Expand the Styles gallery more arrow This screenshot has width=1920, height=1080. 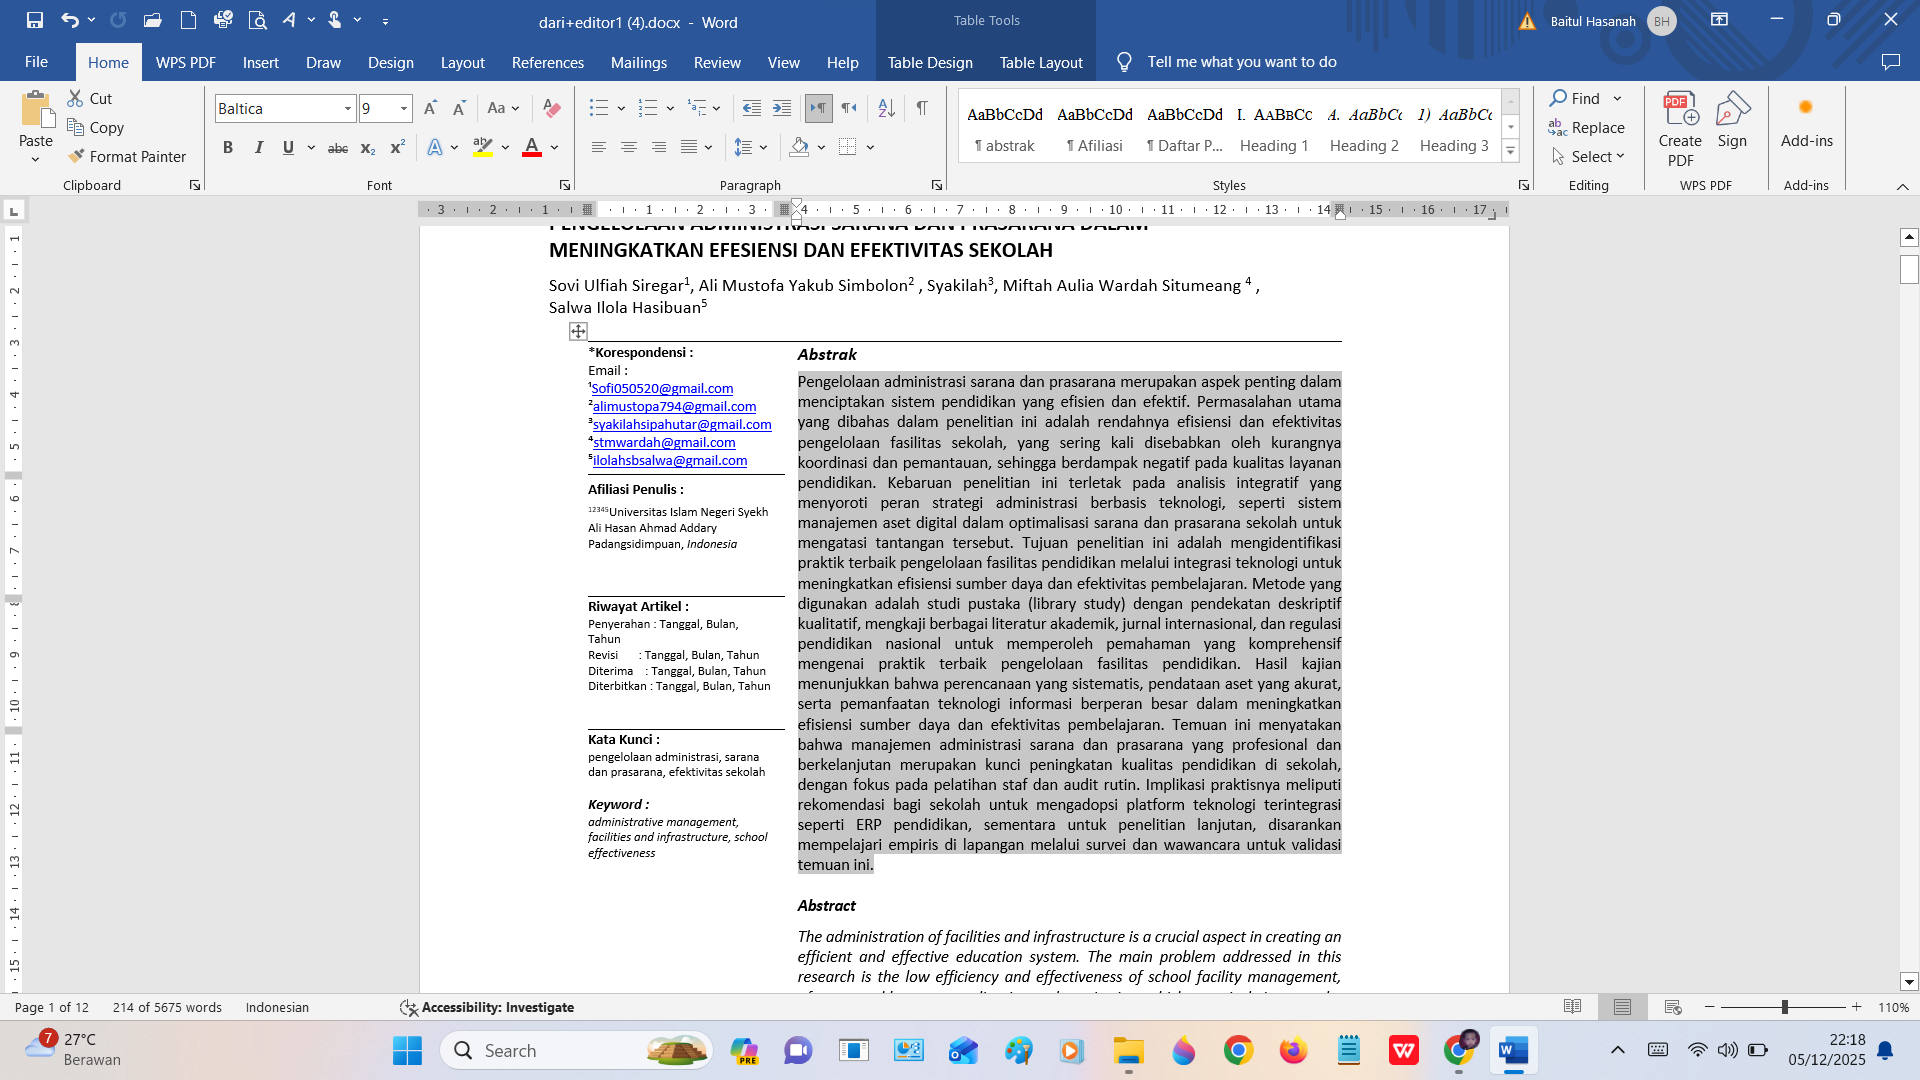click(1511, 152)
